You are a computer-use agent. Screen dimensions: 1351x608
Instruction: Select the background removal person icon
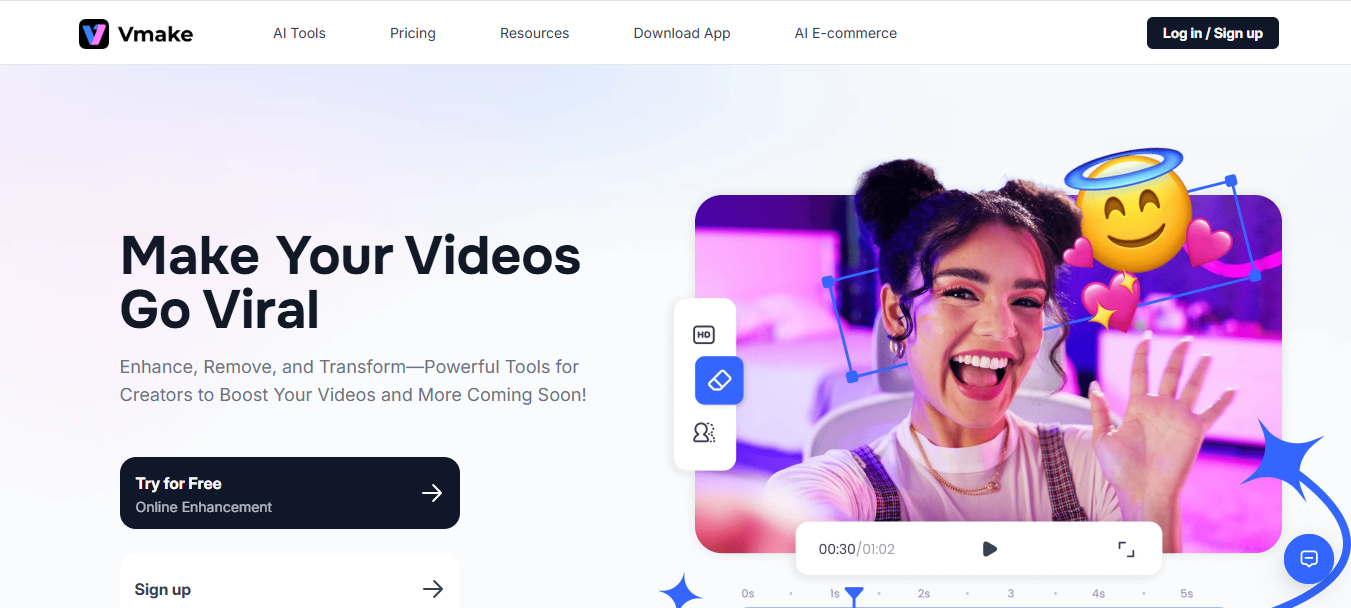click(x=704, y=432)
